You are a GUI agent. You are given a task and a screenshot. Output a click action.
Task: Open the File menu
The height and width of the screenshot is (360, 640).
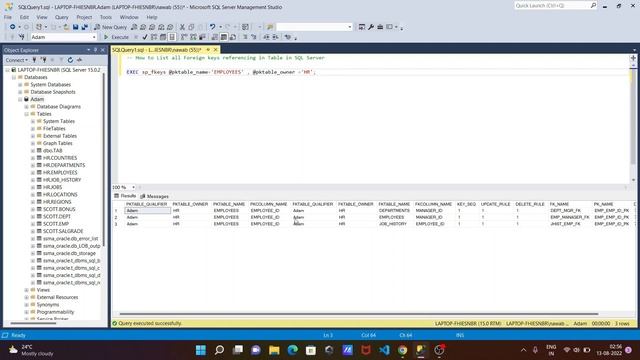click(8, 17)
